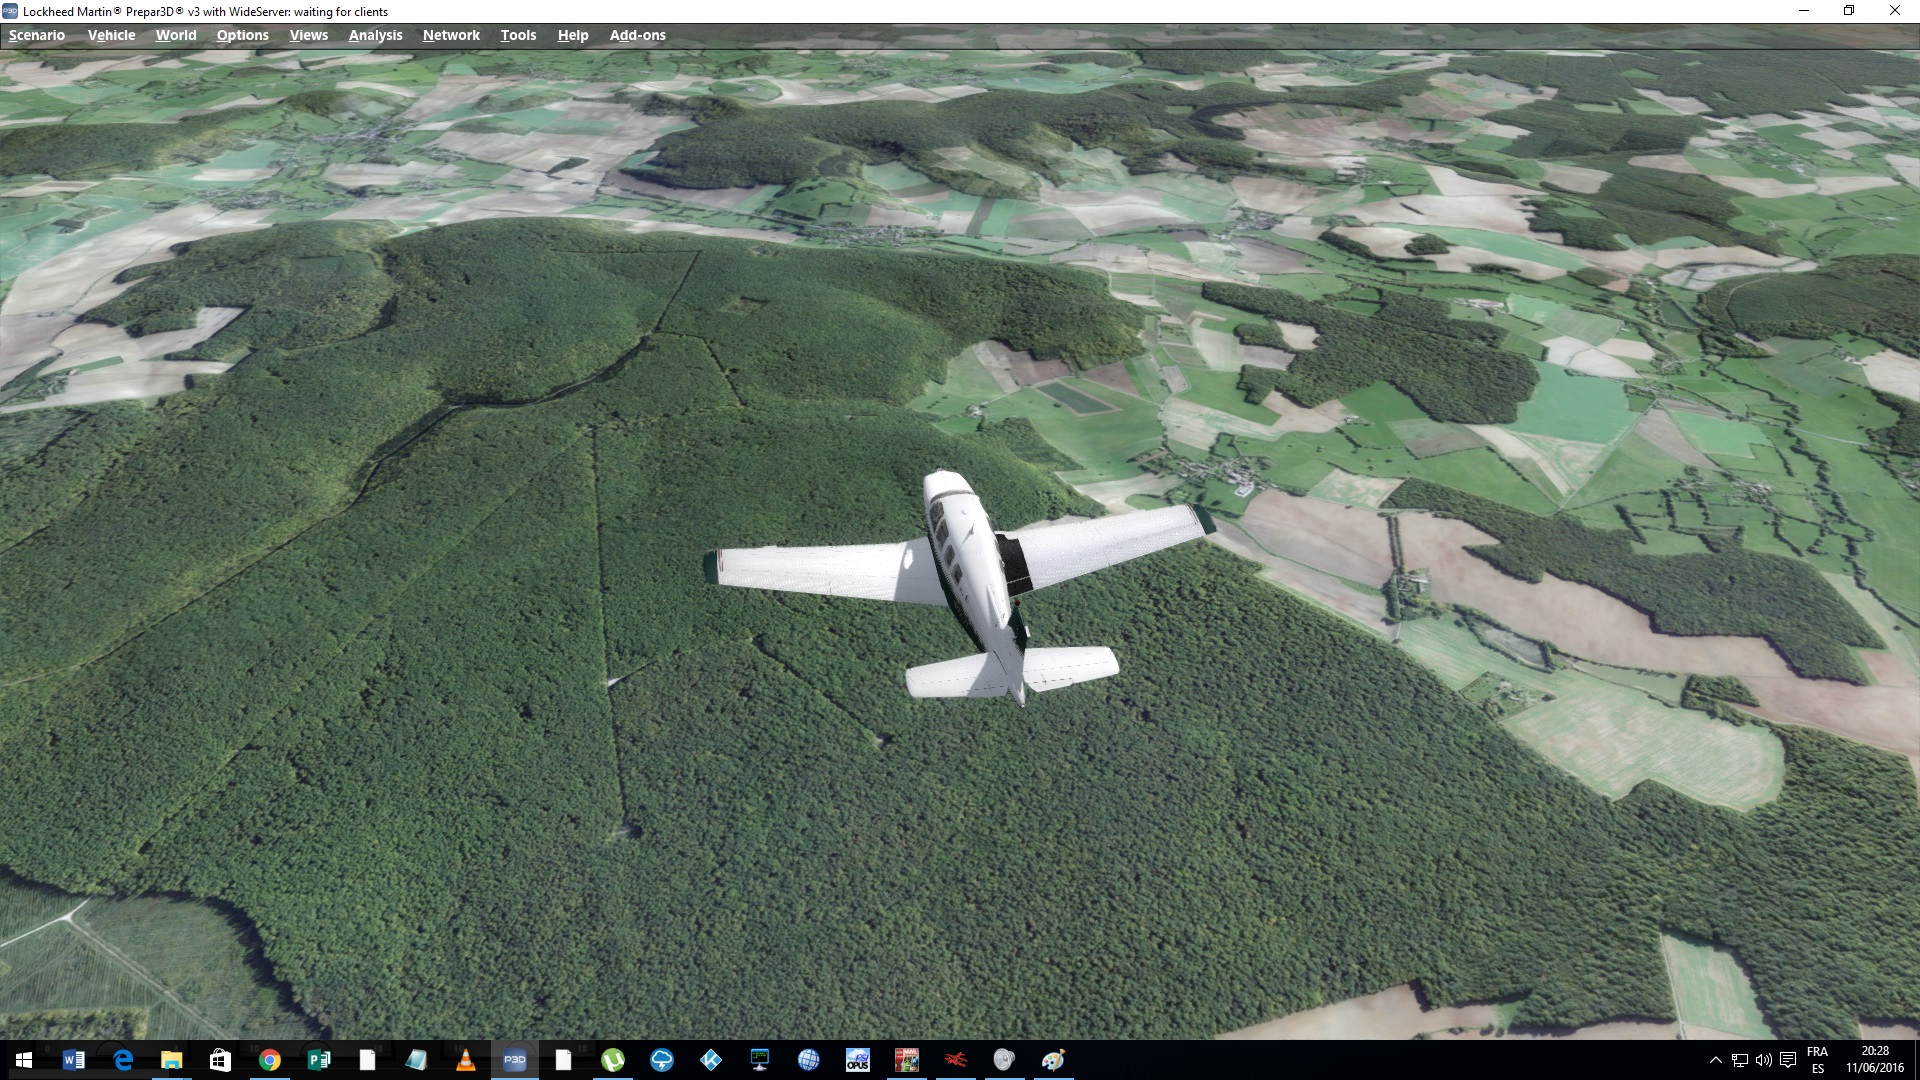Screen dimensions: 1920x1080
Task: Restore down the Prepar3D window
Action: click(1849, 11)
